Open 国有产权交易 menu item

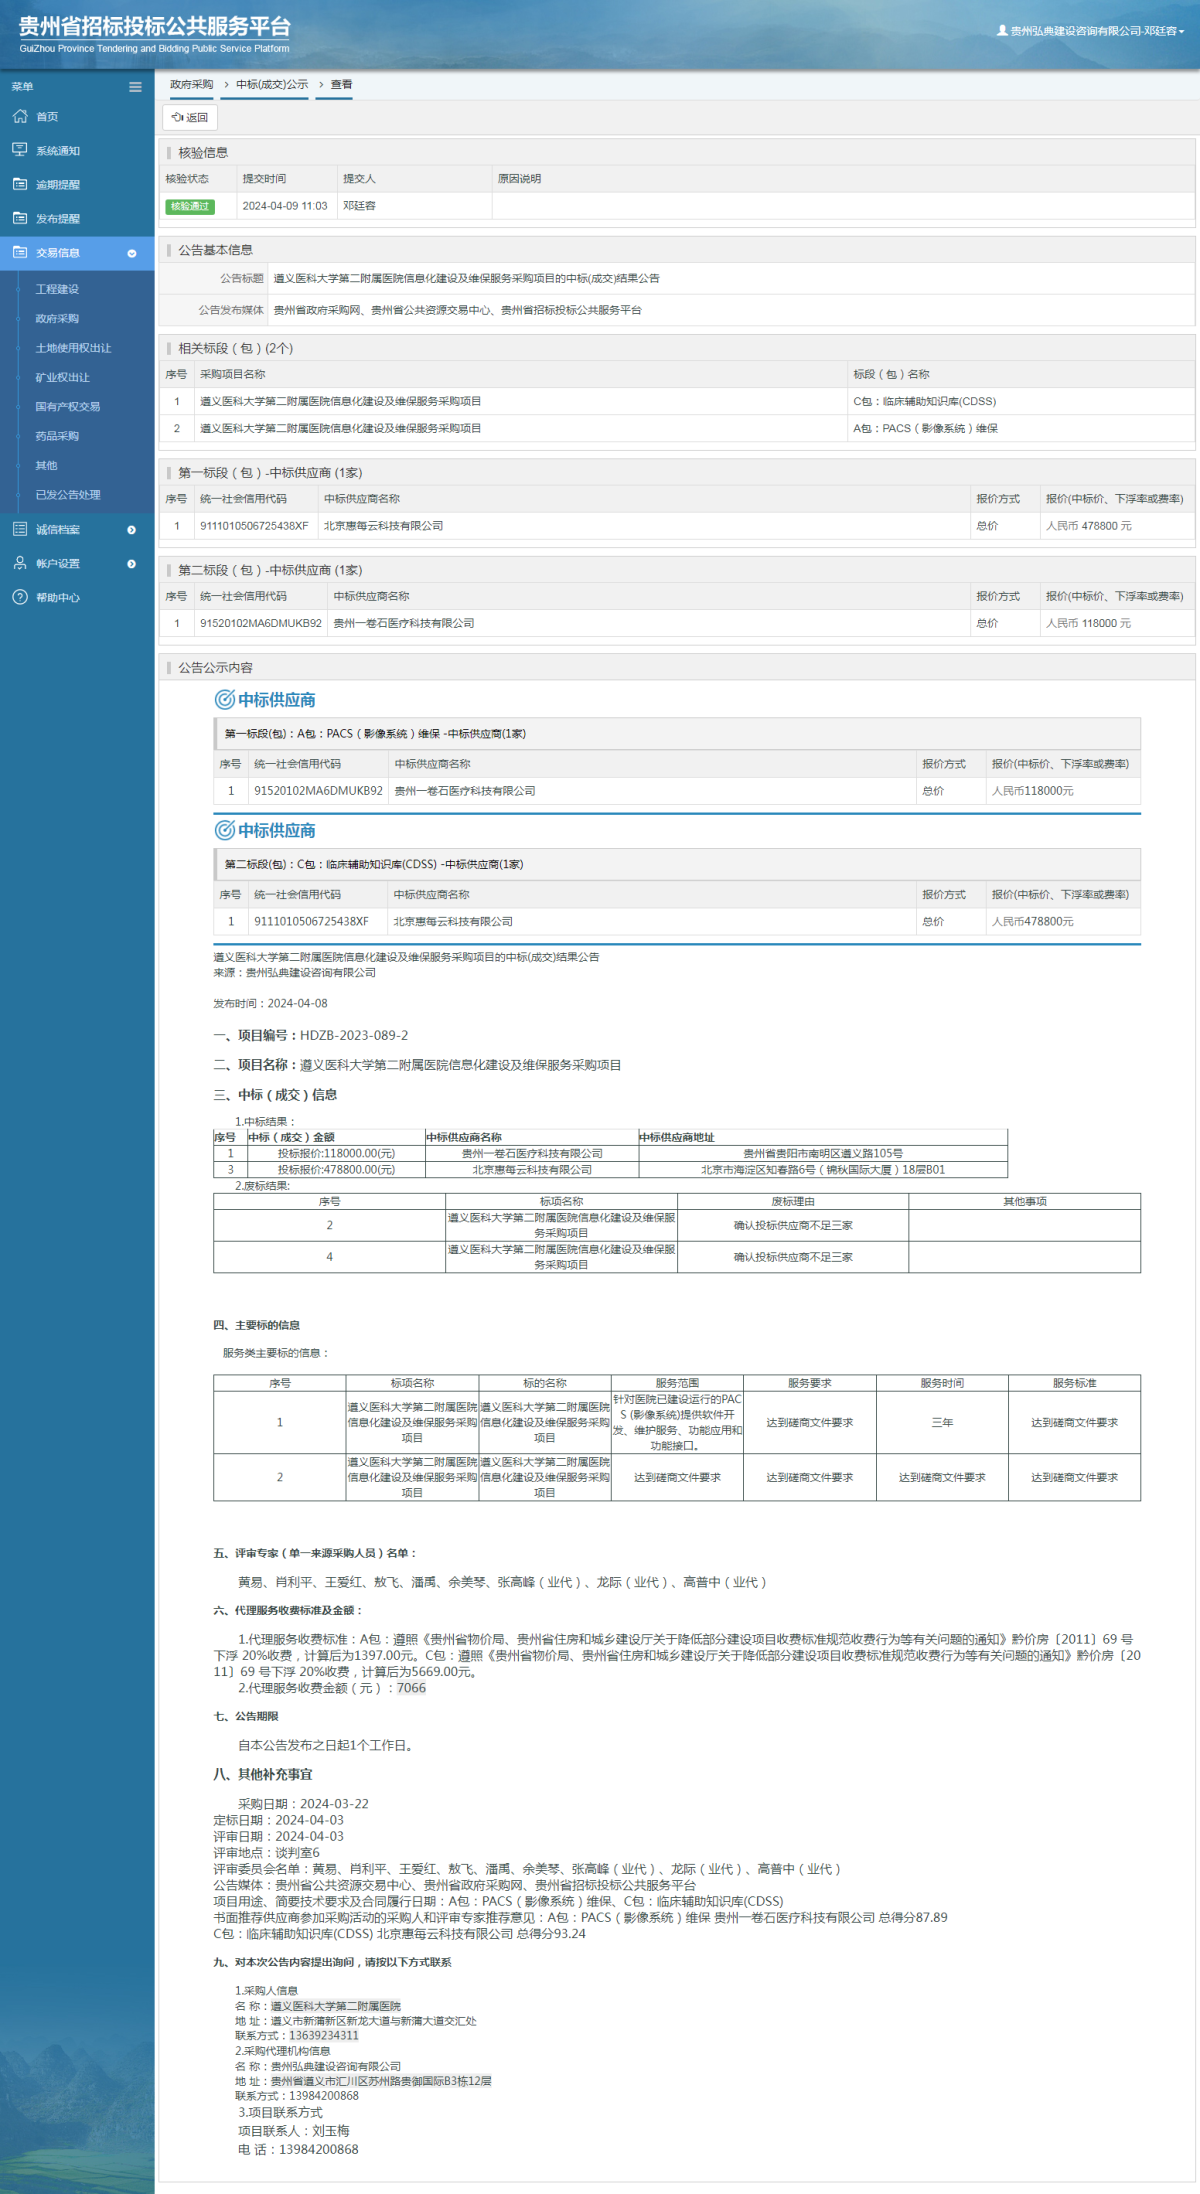pos(68,407)
